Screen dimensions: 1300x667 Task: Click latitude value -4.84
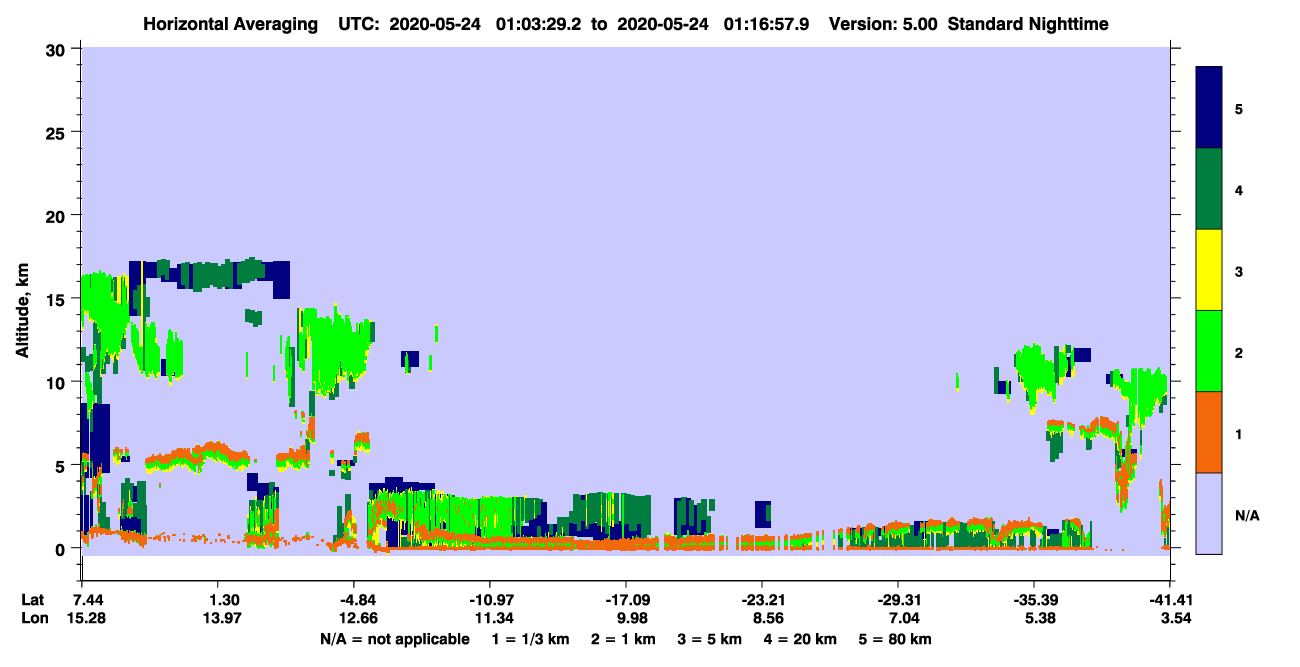click(x=355, y=600)
